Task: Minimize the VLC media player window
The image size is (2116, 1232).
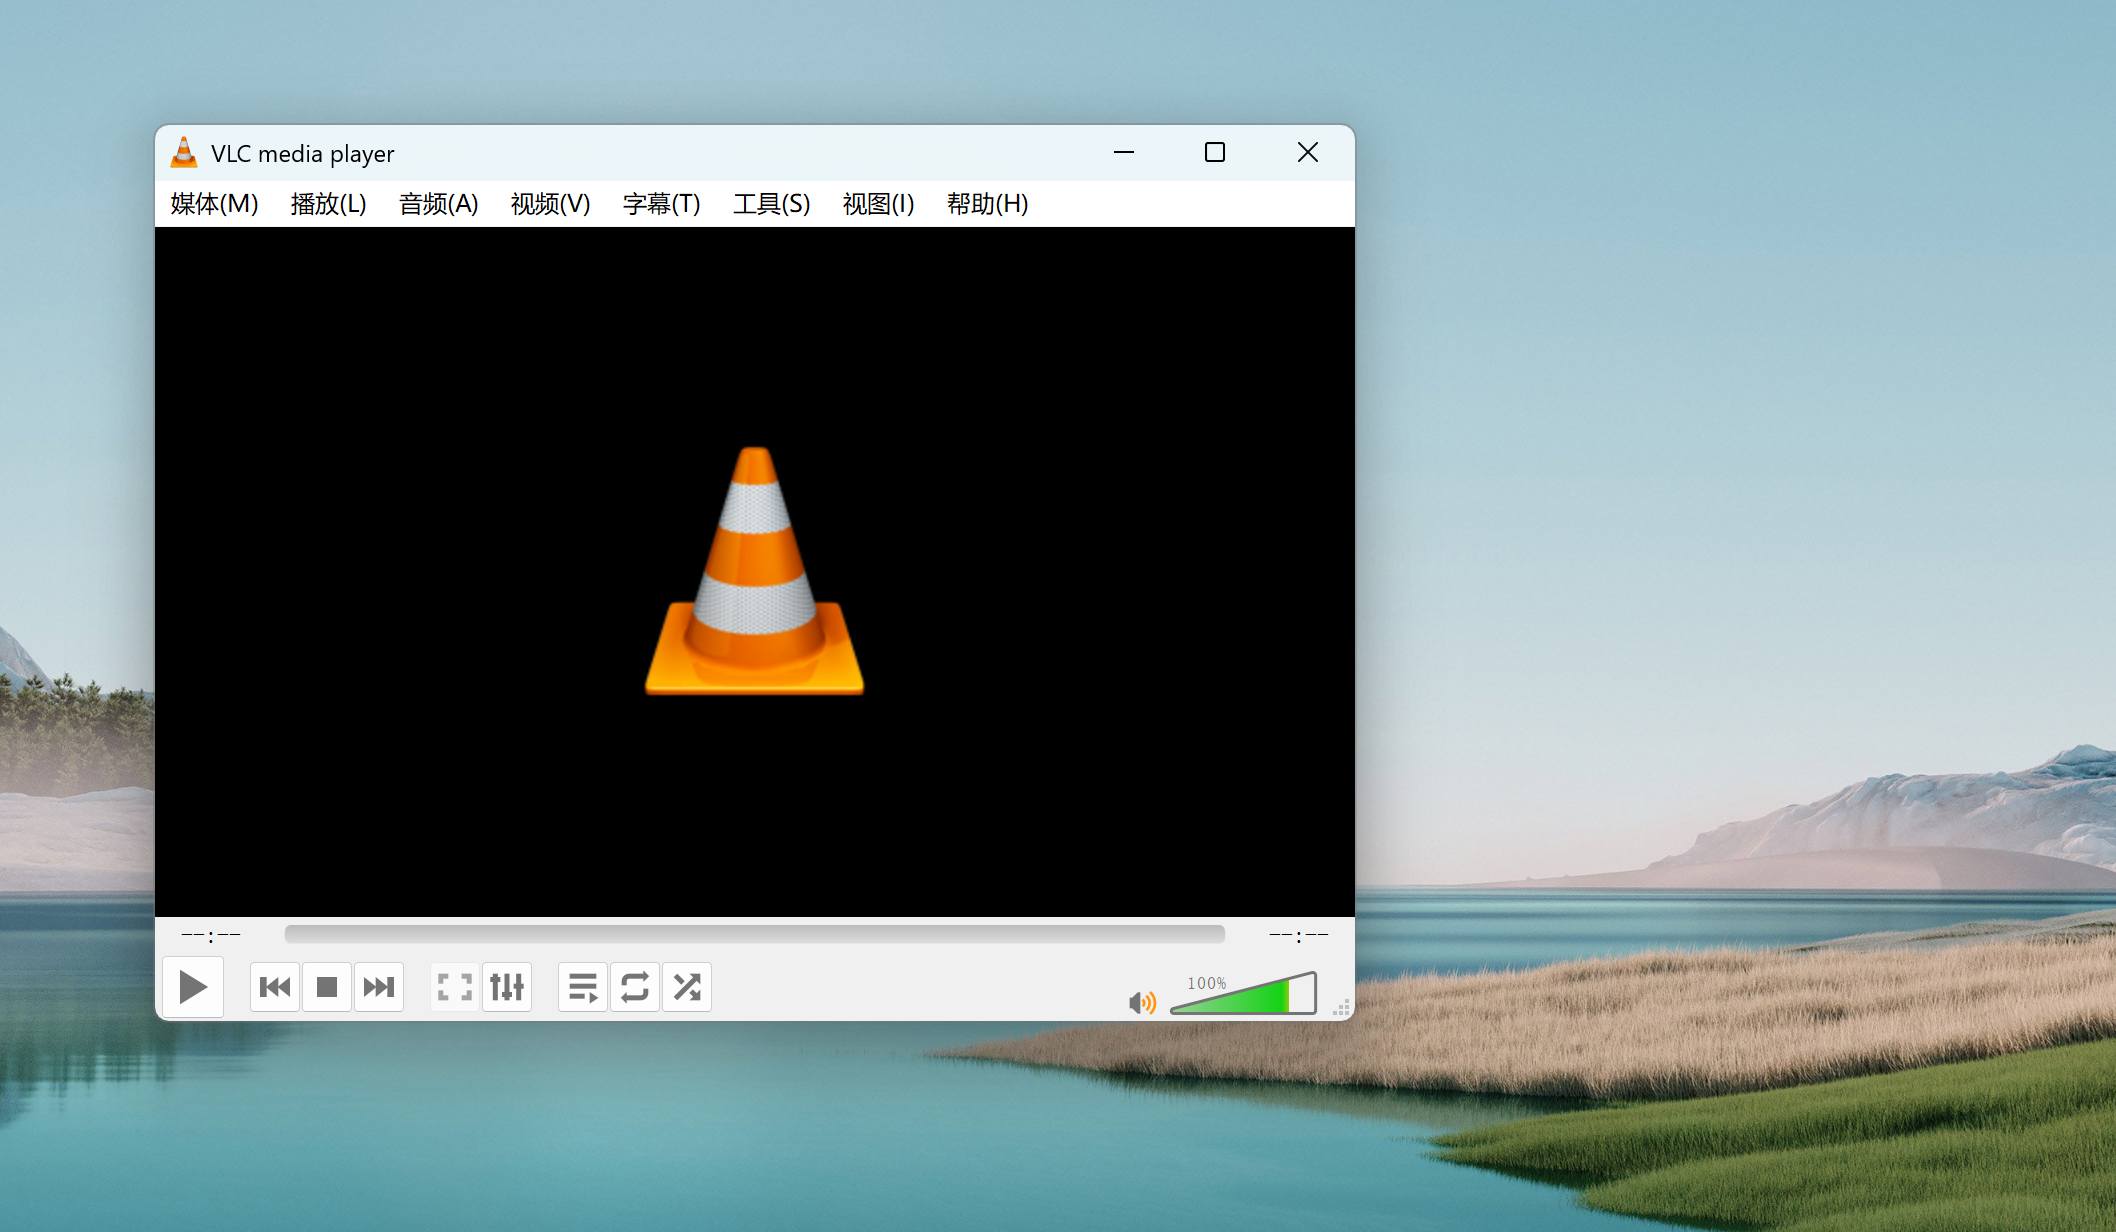Action: pos(1124,152)
